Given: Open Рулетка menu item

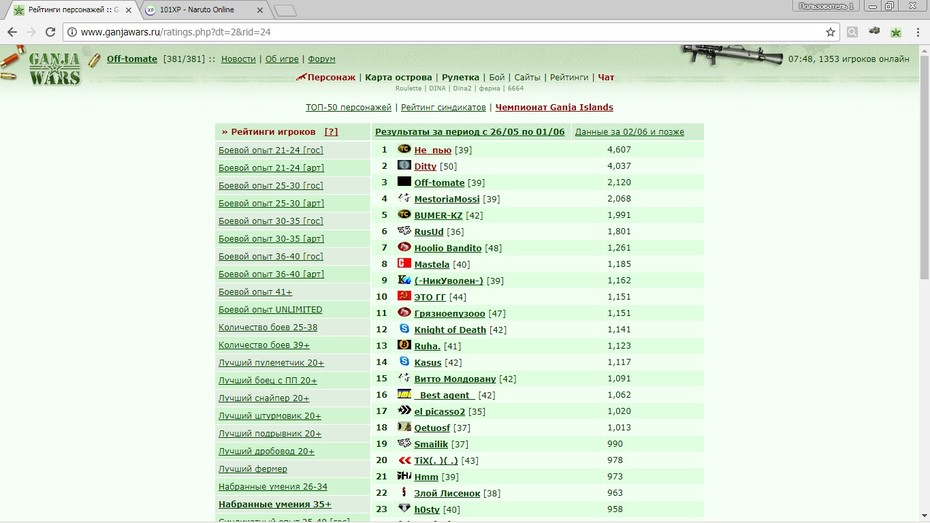Looking at the screenshot, I should (x=460, y=77).
